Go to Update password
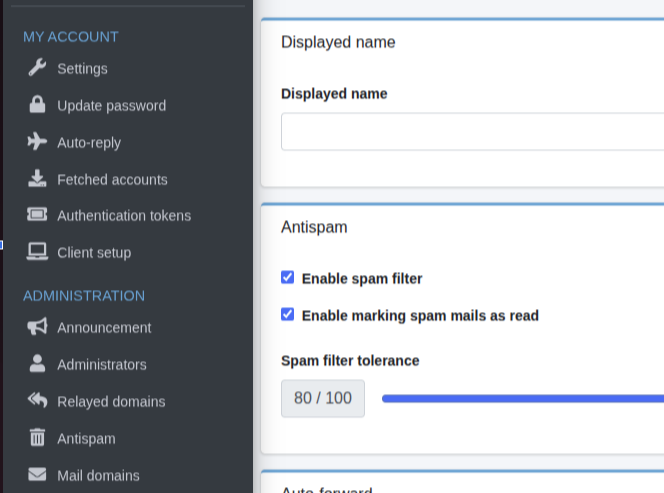This screenshot has height=493, width=664. click(111, 105)
